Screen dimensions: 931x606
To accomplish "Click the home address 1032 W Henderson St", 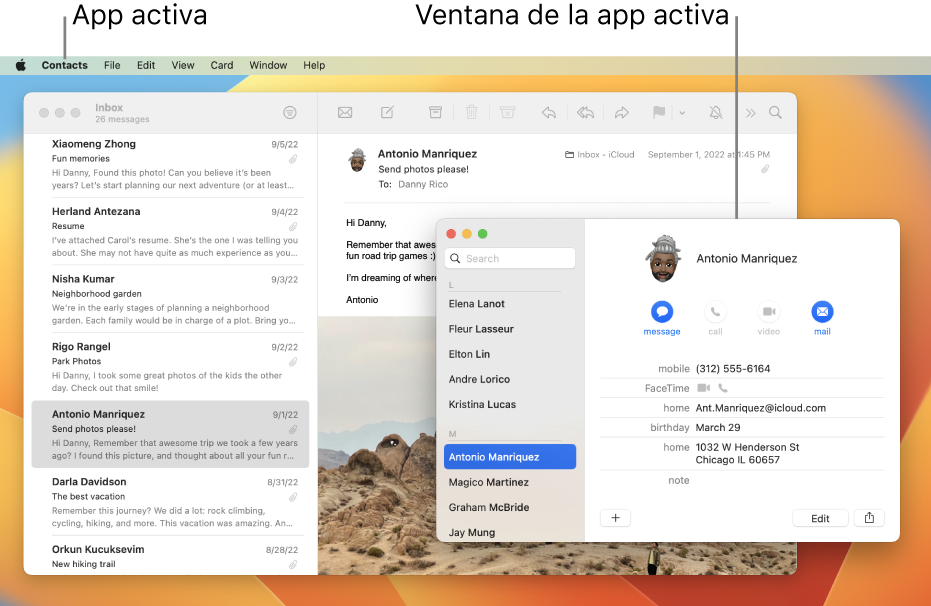I will click(x=748, y=453).
